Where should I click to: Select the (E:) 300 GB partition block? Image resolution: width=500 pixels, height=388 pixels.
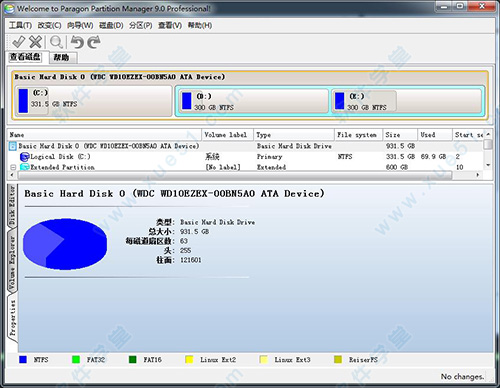407,101
